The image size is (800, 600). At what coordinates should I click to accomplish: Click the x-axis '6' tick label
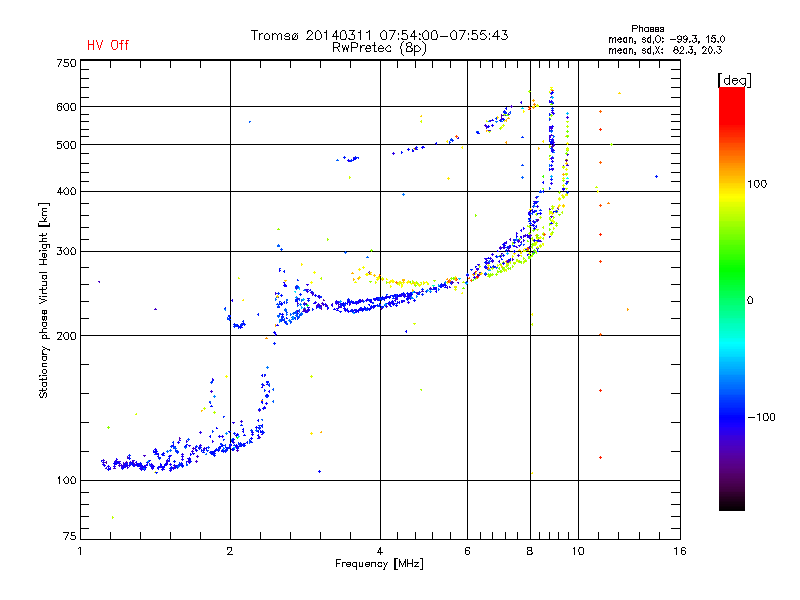467,551
